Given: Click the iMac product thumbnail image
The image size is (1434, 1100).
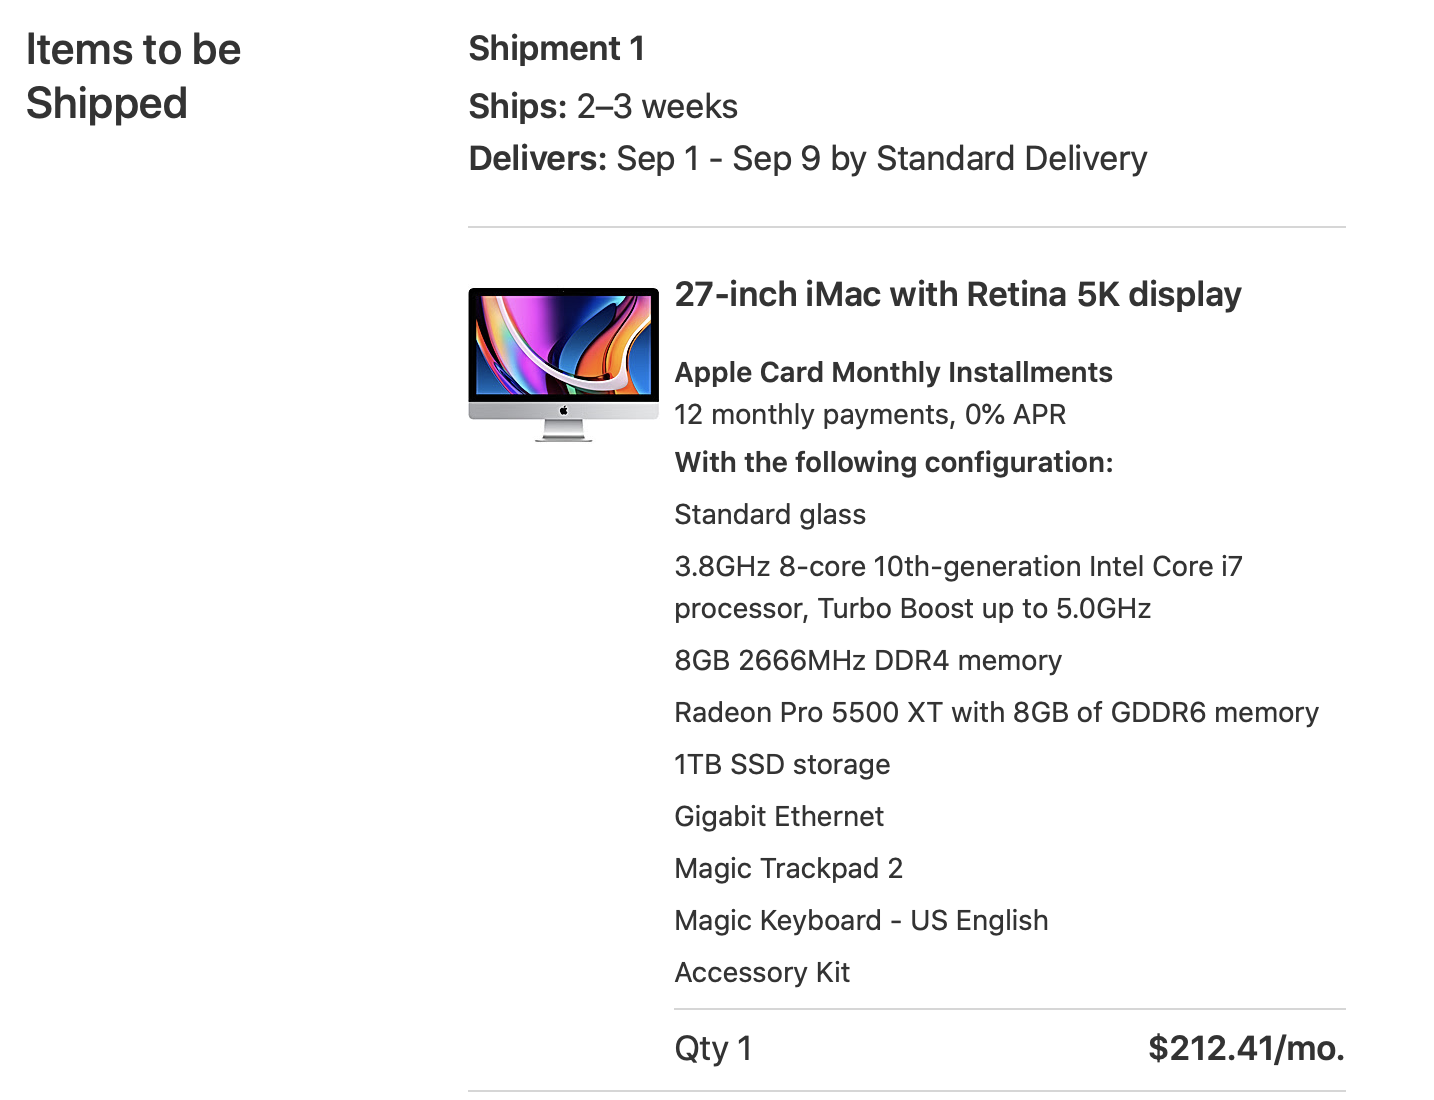Looking at the screenshot, I should (x=563, y=364).
